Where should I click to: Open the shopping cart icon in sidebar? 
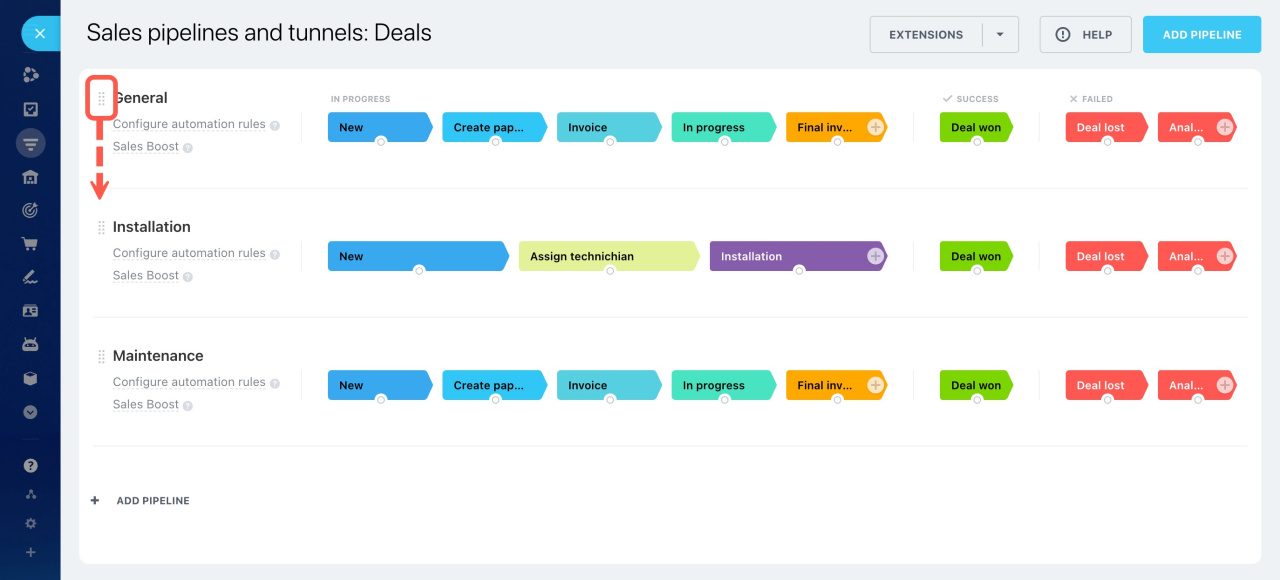click(30, 243)
